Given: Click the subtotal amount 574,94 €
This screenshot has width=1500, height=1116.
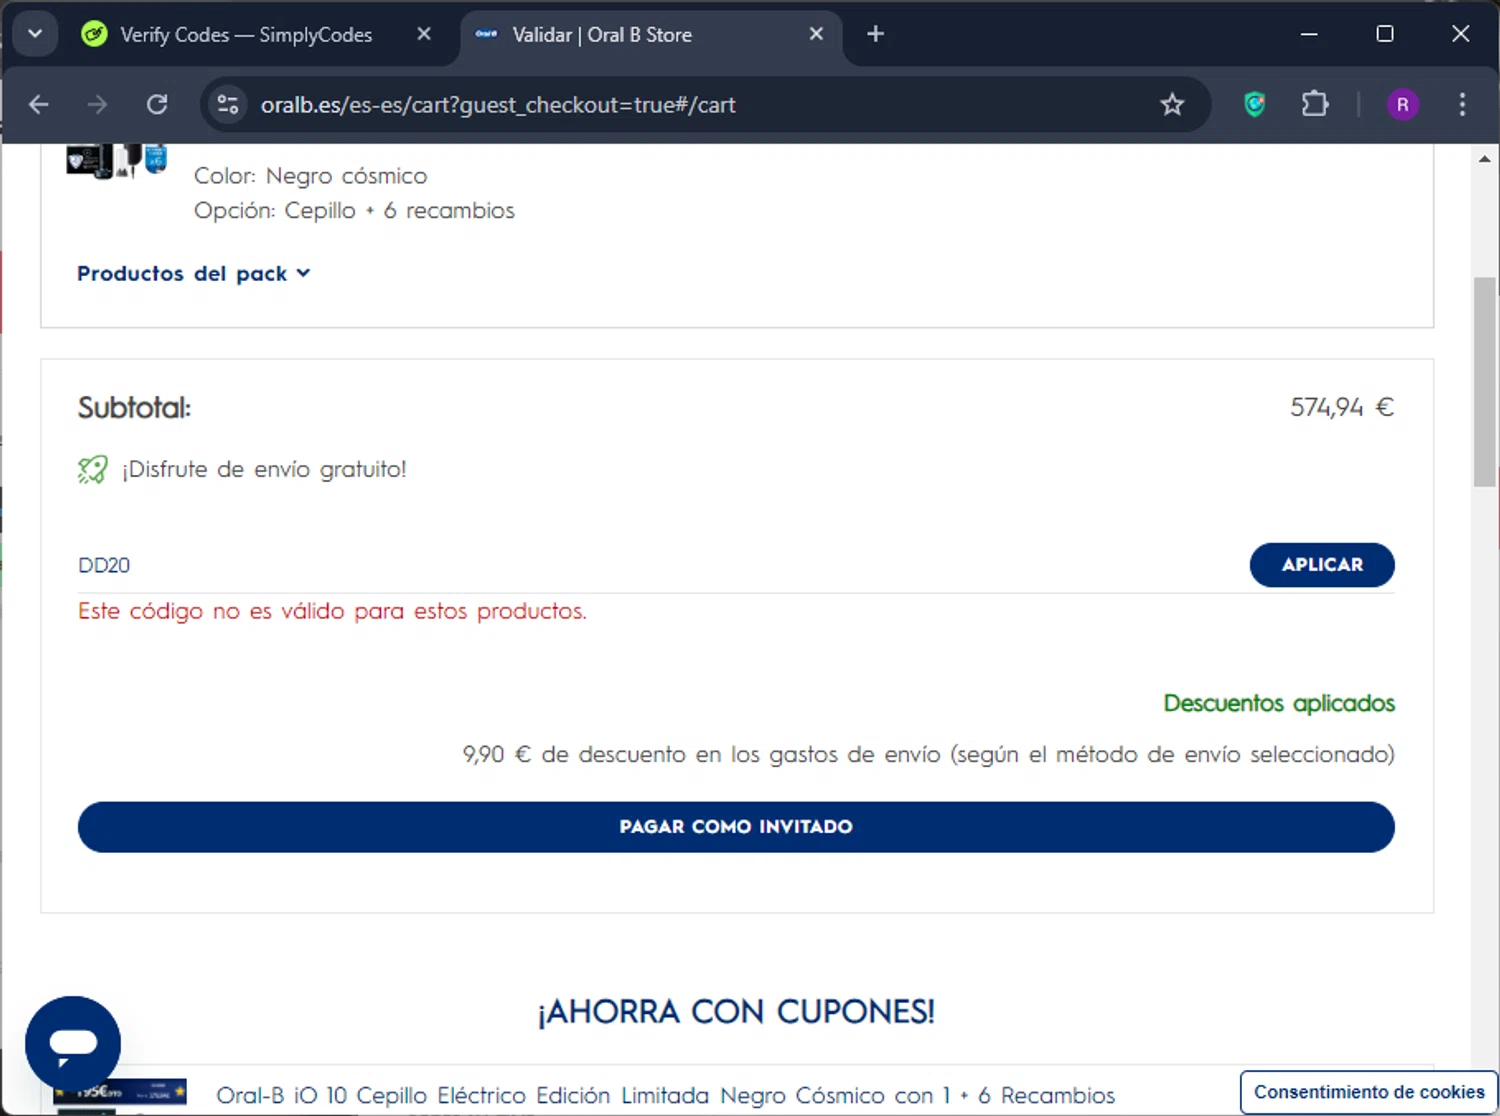Looking at the screenshot, I should point(1341,407).
